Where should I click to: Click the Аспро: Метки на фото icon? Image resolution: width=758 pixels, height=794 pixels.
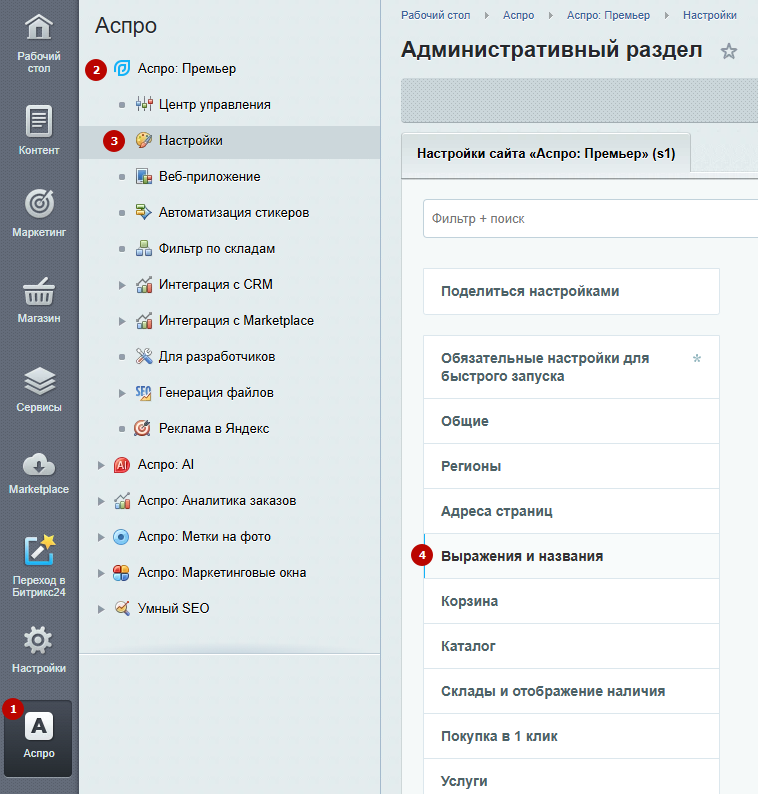click(121, 537)
